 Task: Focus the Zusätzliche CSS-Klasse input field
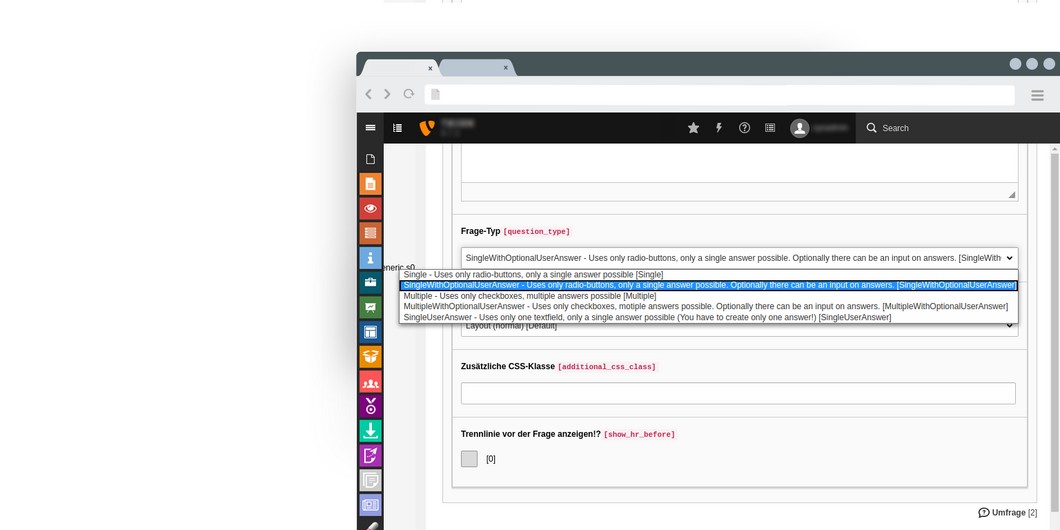(738, 393)
